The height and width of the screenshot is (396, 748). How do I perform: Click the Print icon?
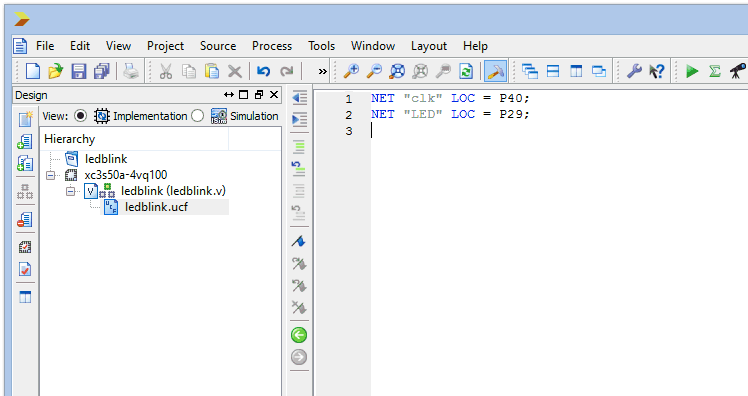(x=130, y=71)
